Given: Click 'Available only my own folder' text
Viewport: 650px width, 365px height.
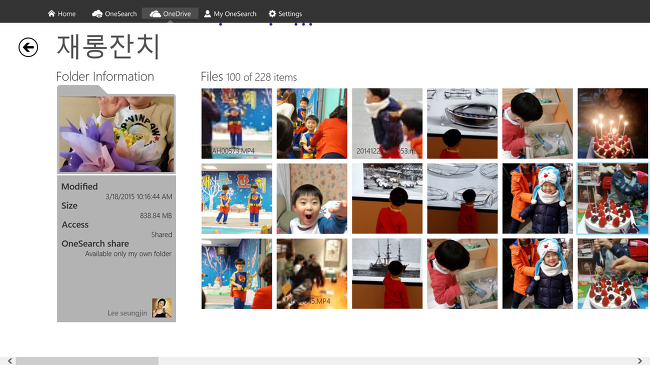Looking at the screenshot, I should (128, 254).
